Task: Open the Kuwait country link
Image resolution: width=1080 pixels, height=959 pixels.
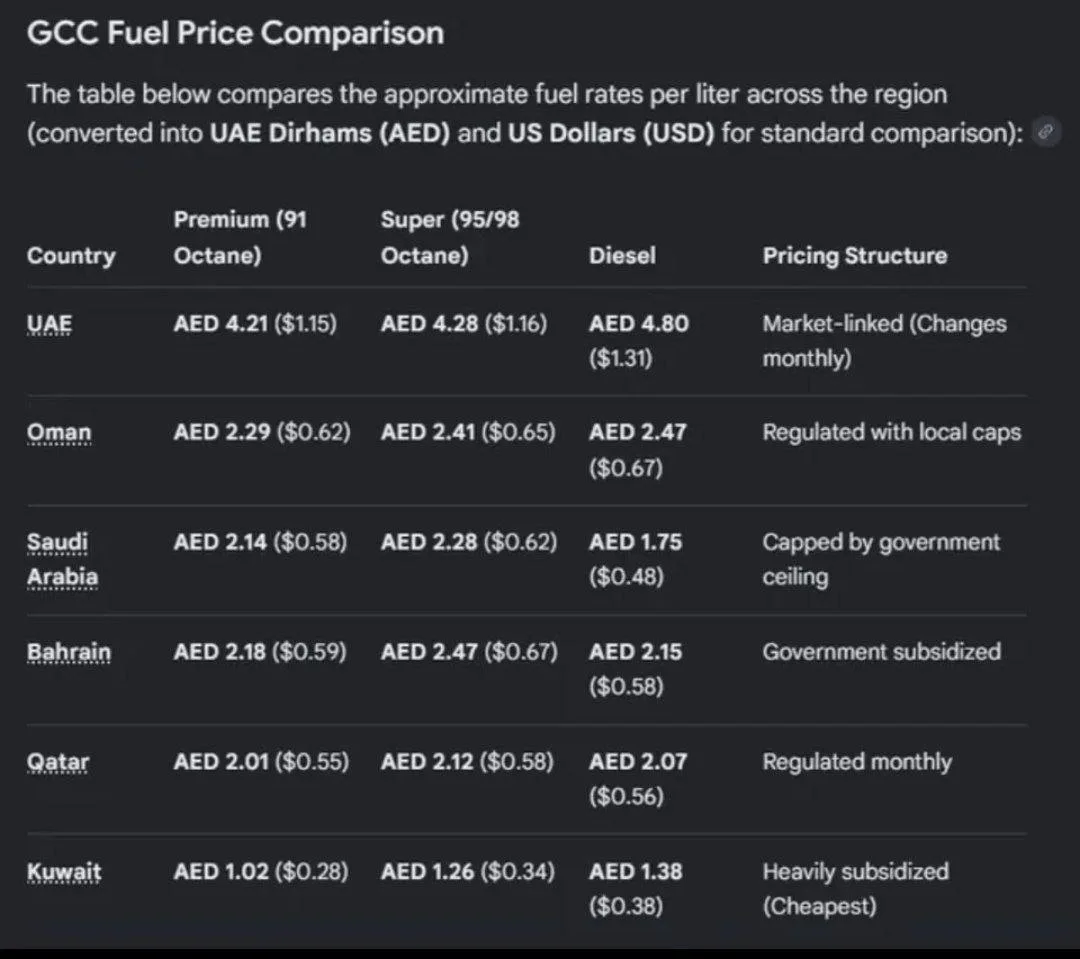Action: click(x=64, y=872)
